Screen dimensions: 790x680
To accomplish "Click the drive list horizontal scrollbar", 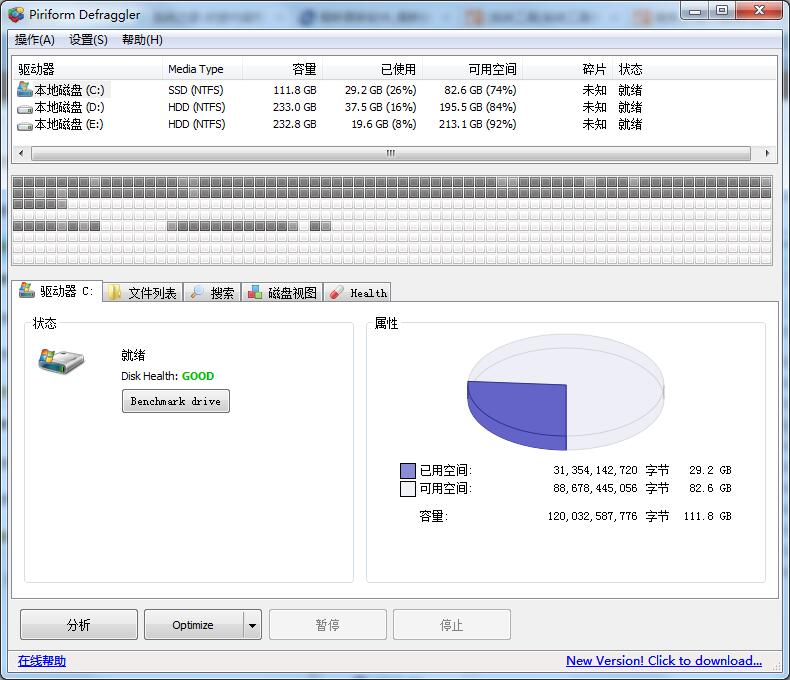I will coord(390,154).
